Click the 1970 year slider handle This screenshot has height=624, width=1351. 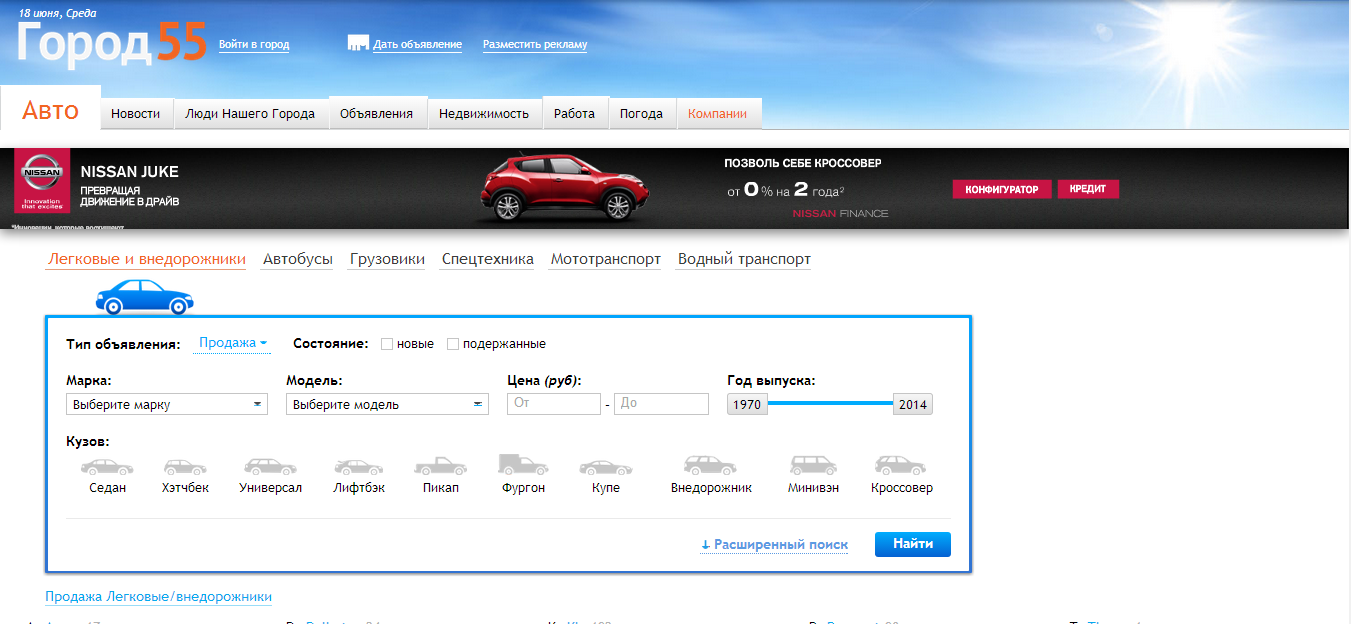point(747,405)
